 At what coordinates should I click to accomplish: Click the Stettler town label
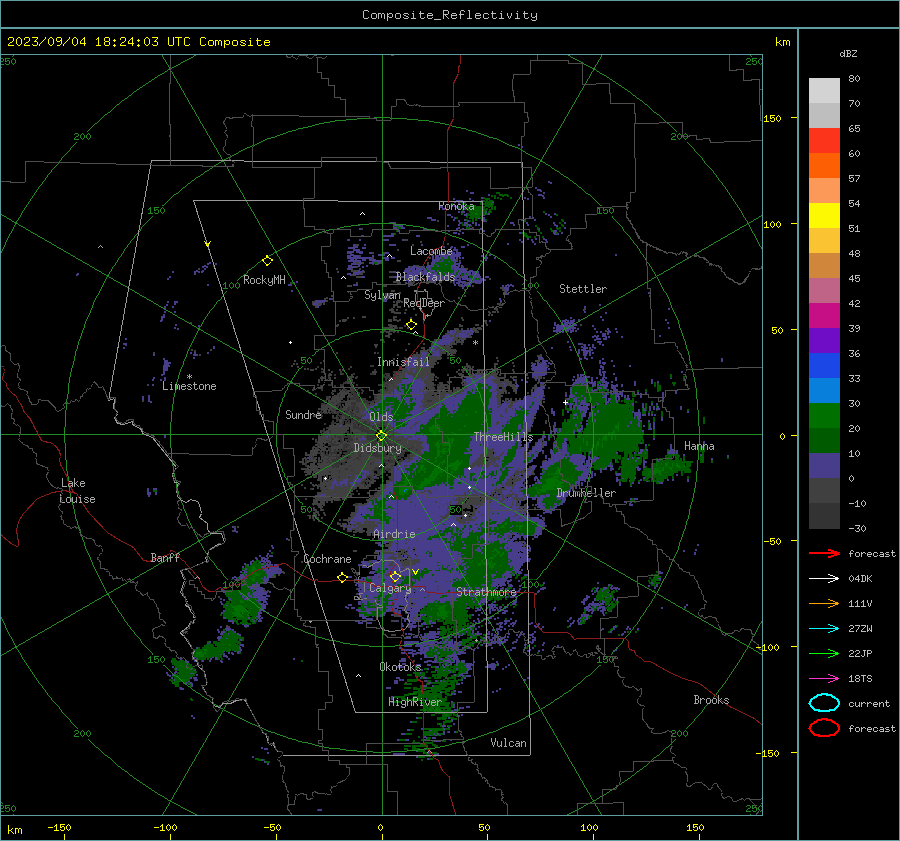583,289
